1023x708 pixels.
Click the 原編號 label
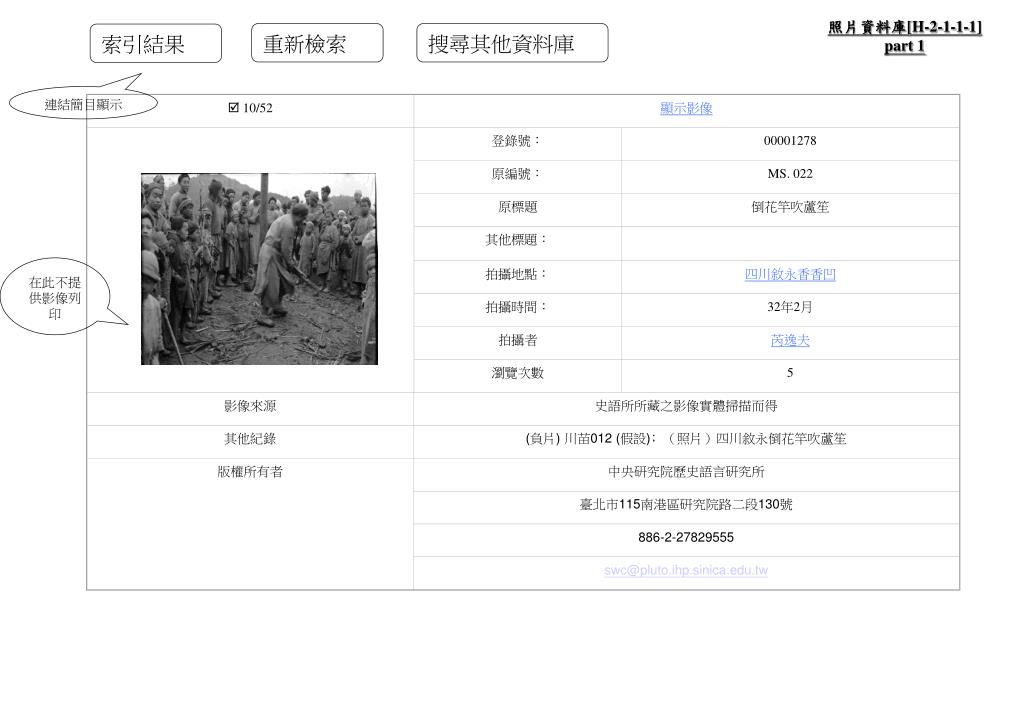pos(515,174)
